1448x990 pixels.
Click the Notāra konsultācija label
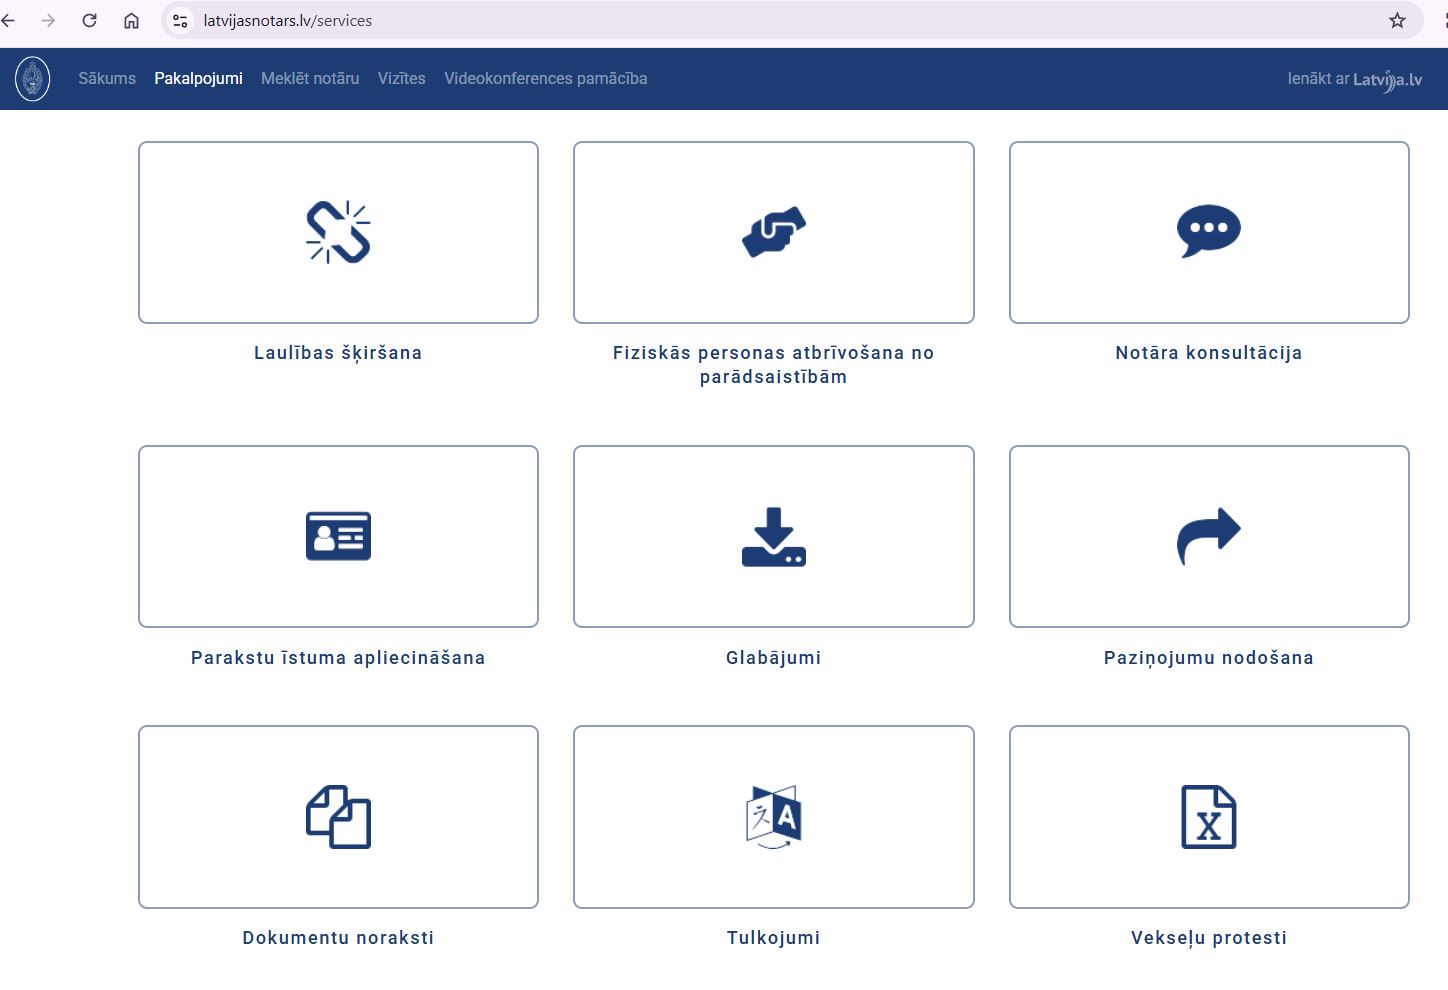point(1208,353)
